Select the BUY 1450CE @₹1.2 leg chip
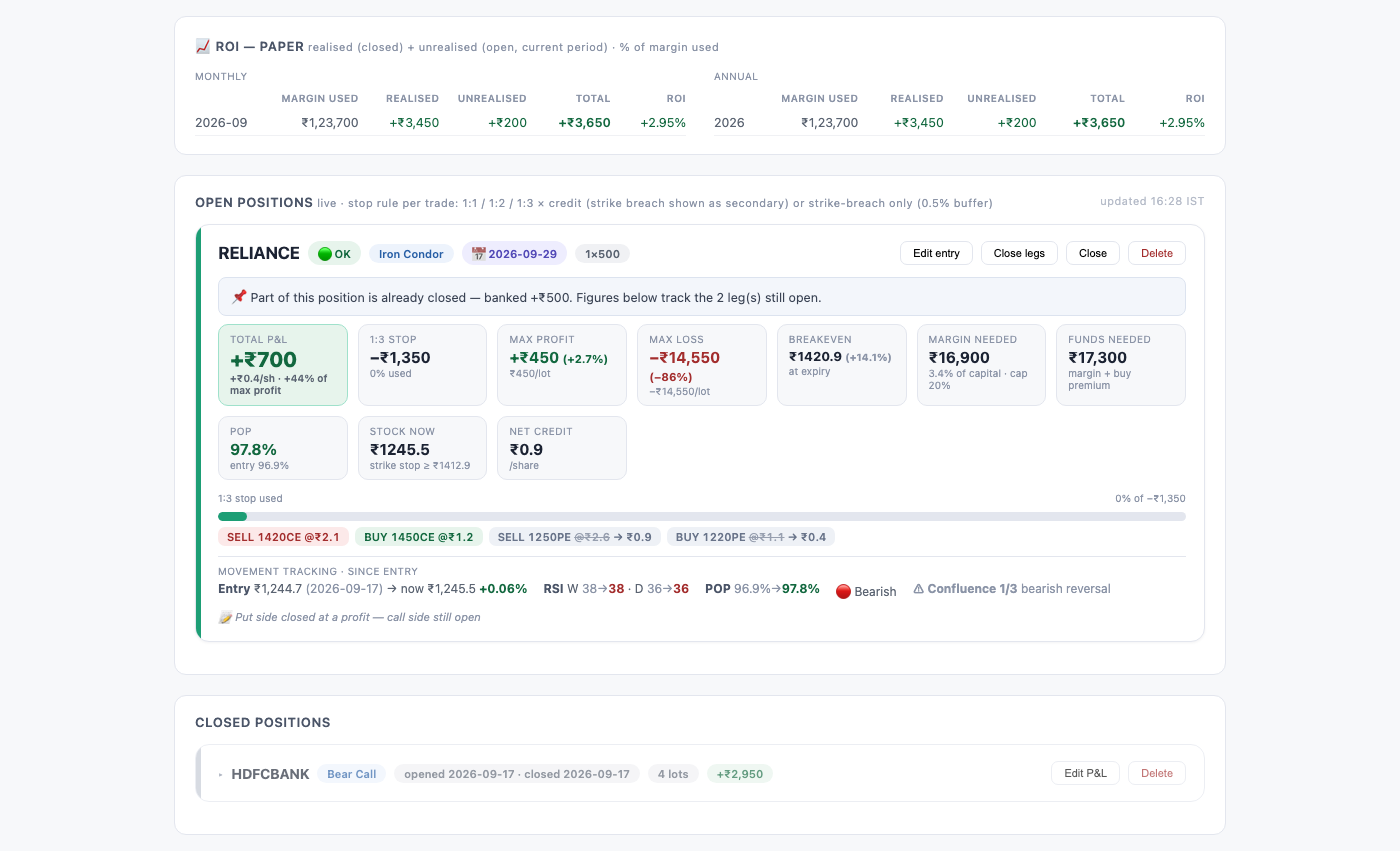The width and height of the screenshot is (1400, 851). [419, 537]
